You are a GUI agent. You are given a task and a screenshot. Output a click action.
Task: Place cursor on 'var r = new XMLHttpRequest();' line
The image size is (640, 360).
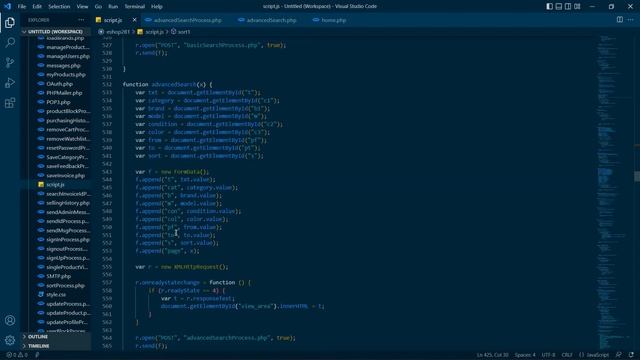pyautogui.click(x=182, y=267)
